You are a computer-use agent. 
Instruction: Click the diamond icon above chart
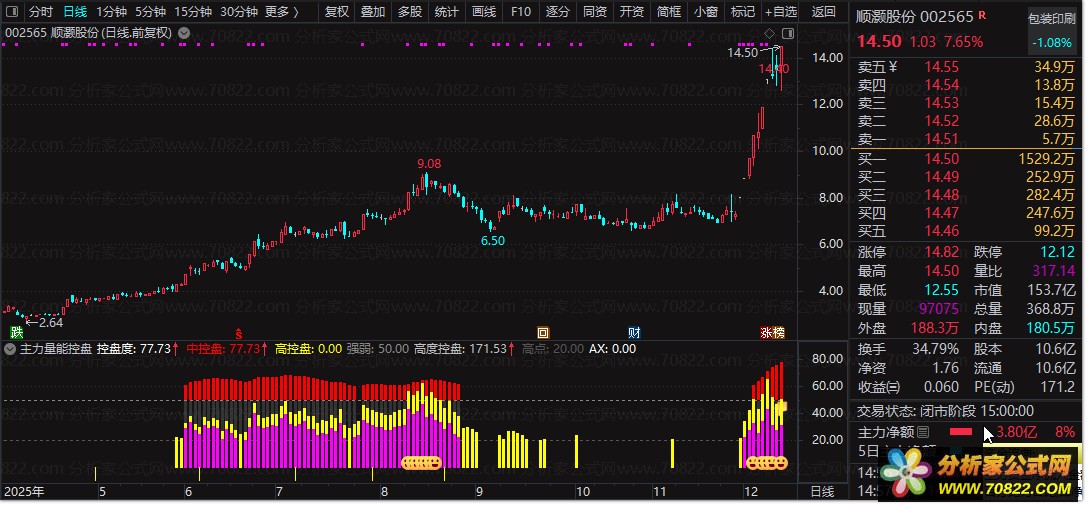click(x=769, y=33)
